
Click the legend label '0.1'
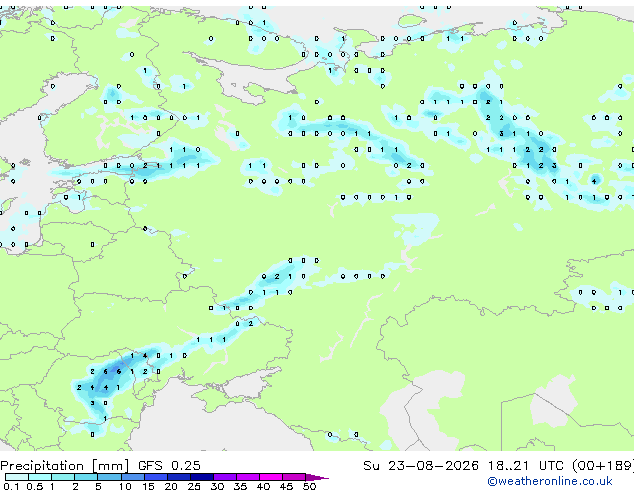coord(11,486)
